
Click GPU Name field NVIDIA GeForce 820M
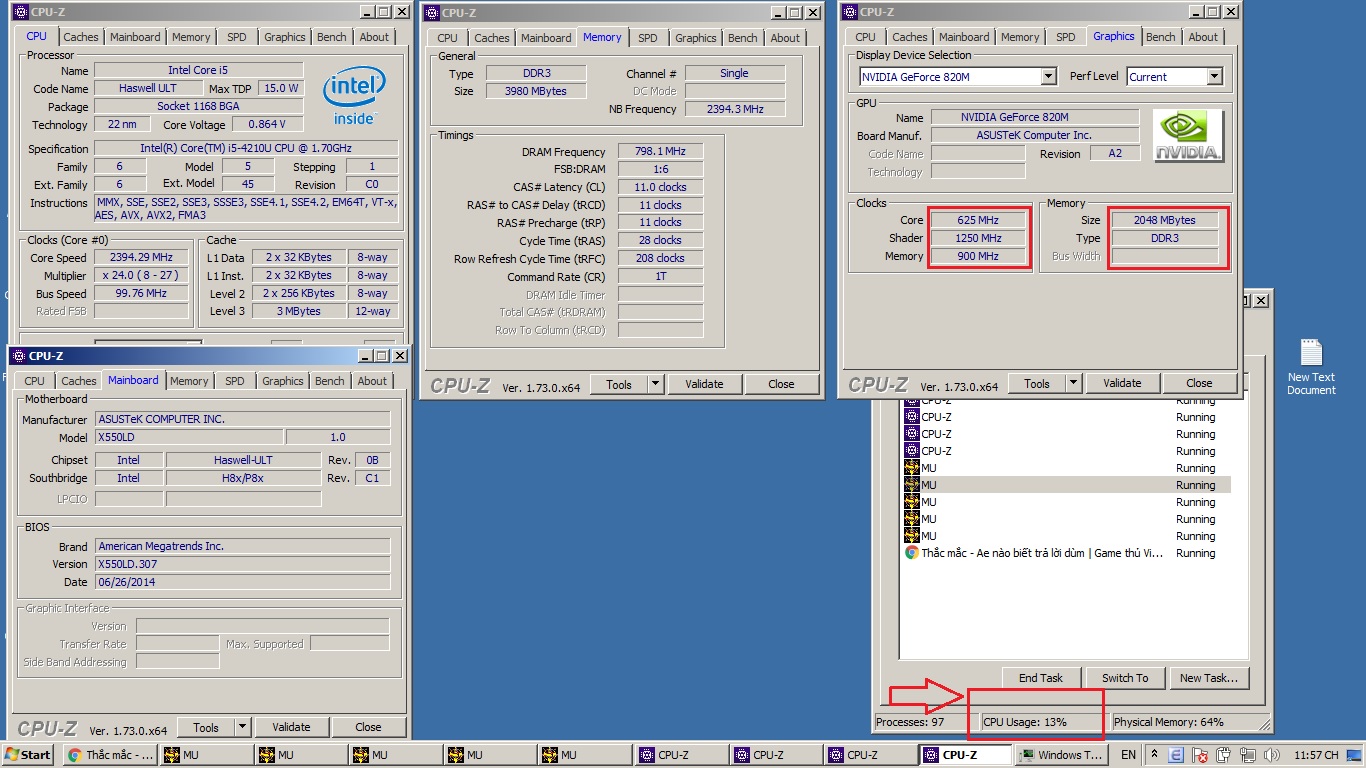1035,117
